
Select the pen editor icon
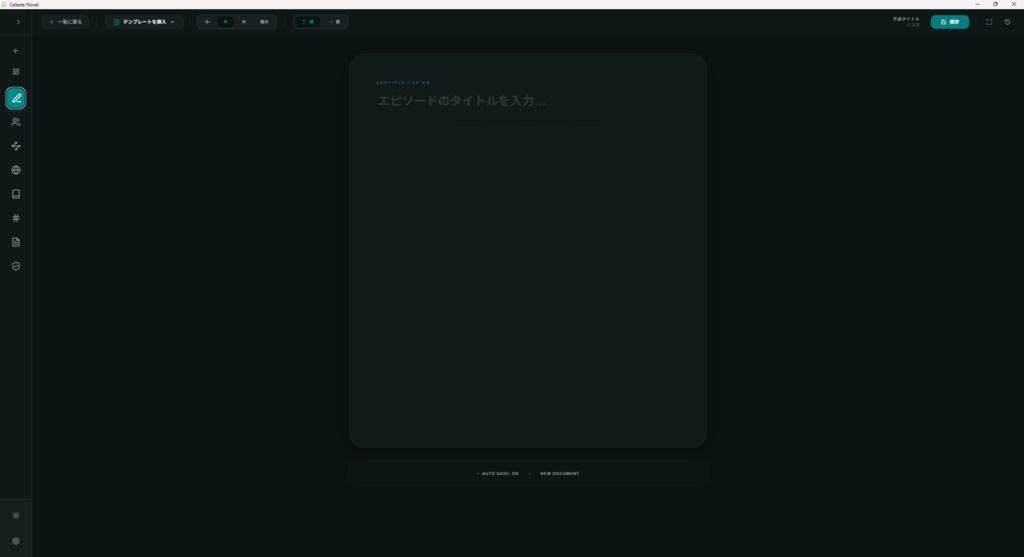coord(16,98)
